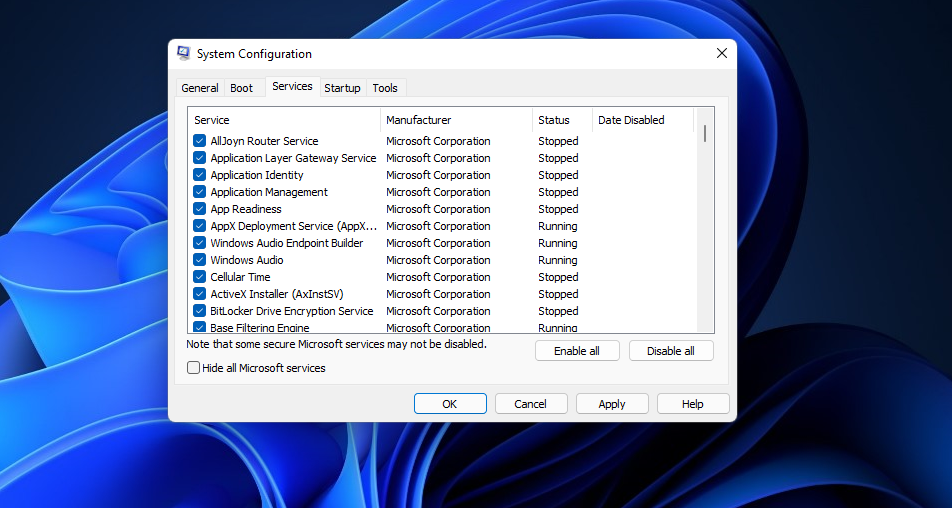
Task: Select BitLocker Drive Encryption Service name
Action: coord(291,311)
